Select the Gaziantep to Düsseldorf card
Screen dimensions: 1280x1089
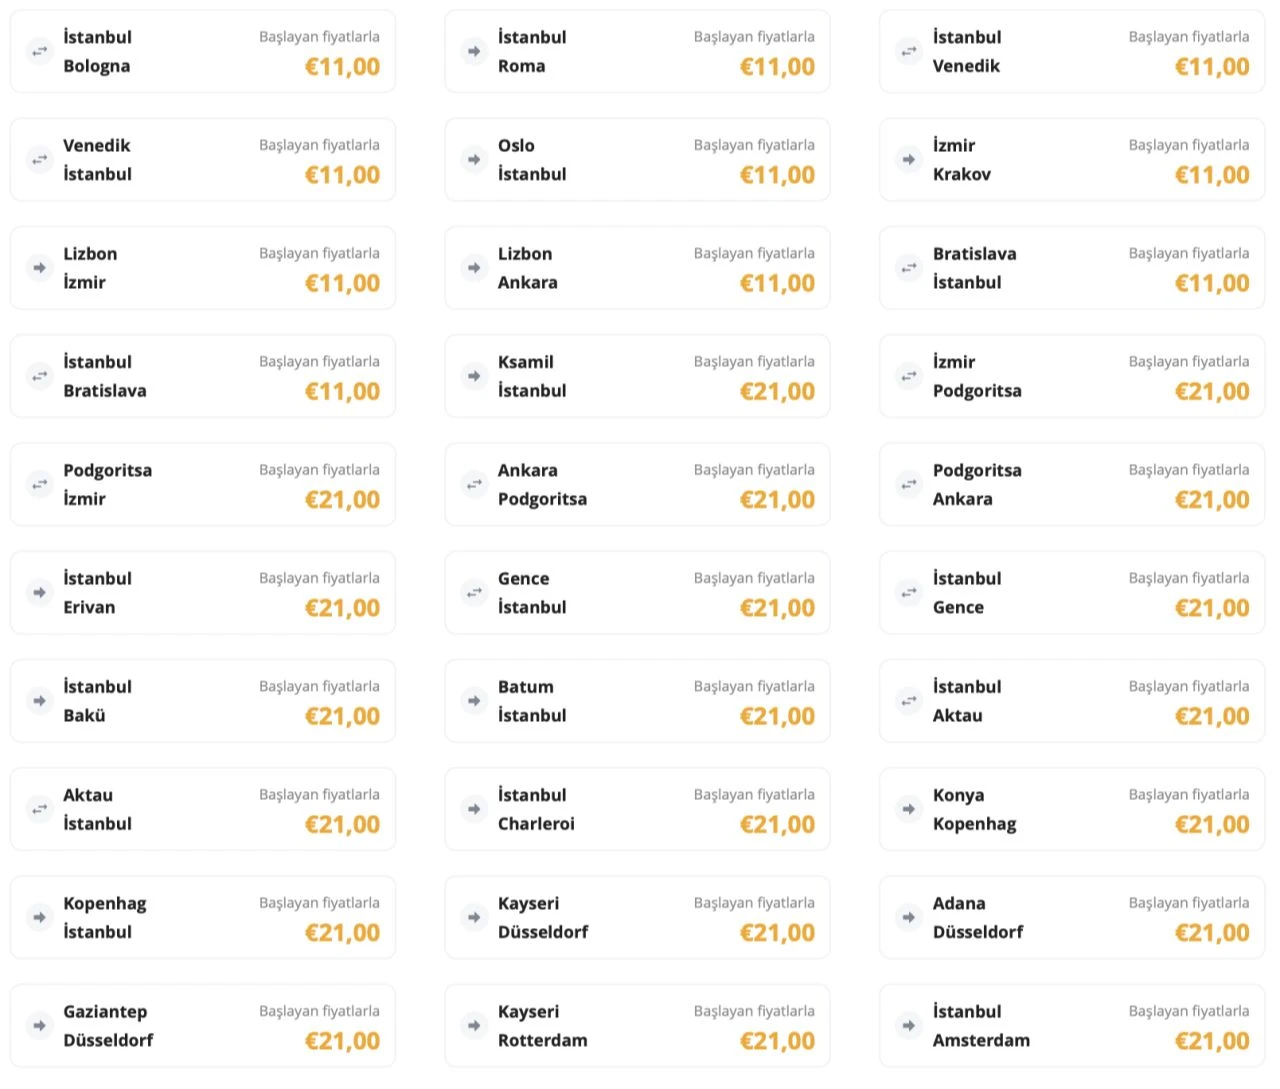click(202, 1026)
